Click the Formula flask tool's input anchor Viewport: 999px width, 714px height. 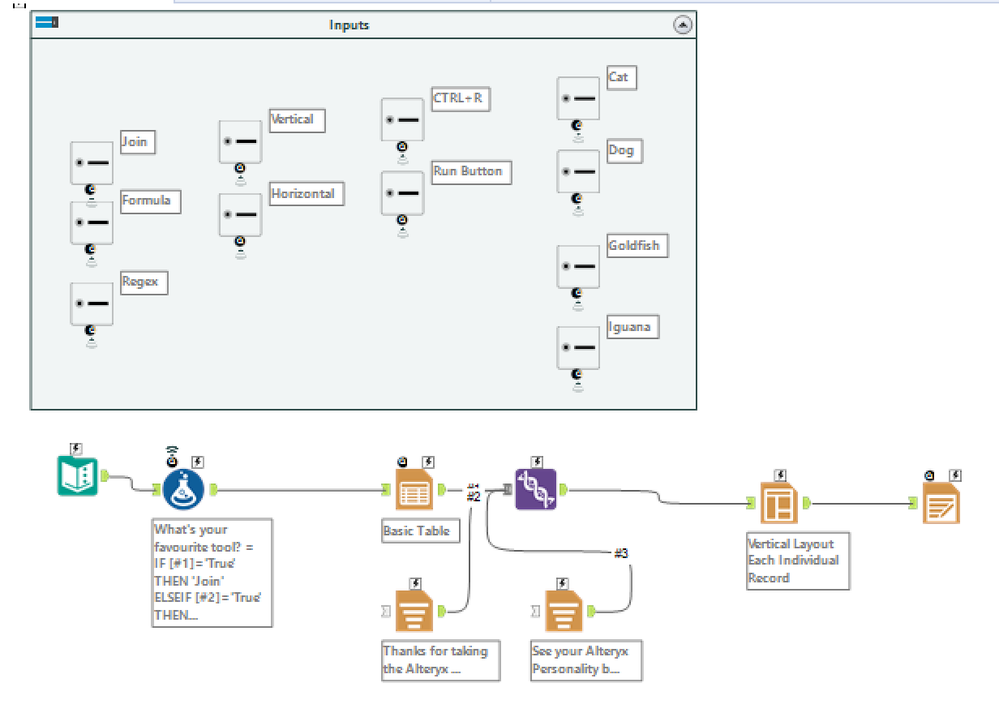tap(156, 489)
